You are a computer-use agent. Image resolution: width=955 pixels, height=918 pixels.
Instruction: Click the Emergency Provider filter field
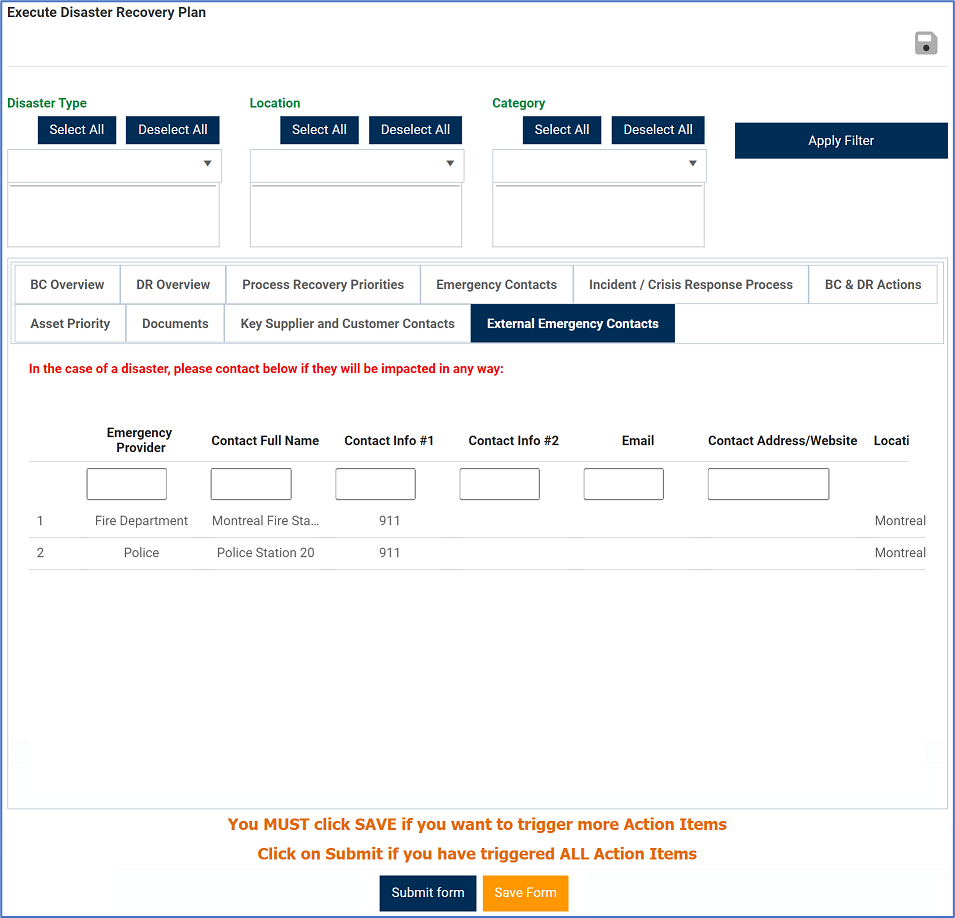tap(127, 484)
